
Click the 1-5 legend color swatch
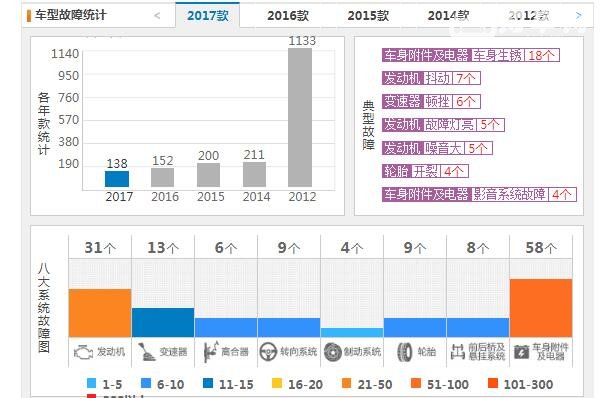coord(91,383)
